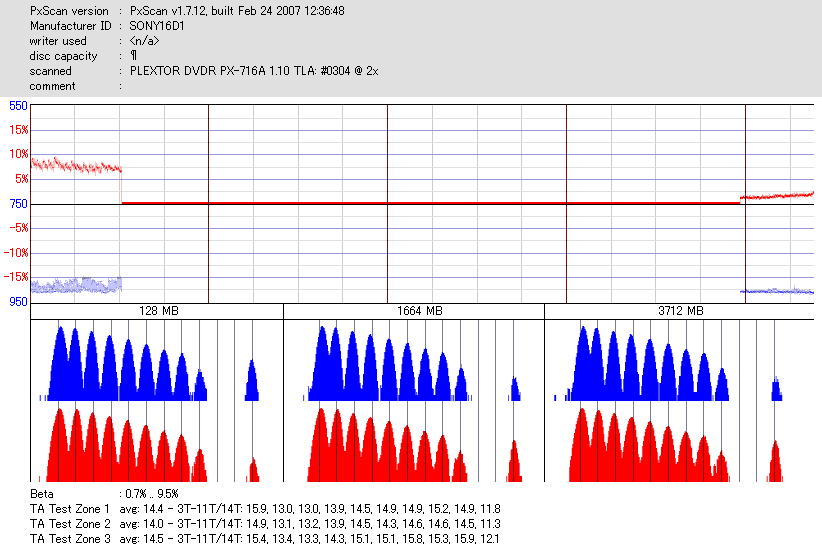Select the TA Test Zone 3 results line
822x551 pixels.
click(265, 539)
